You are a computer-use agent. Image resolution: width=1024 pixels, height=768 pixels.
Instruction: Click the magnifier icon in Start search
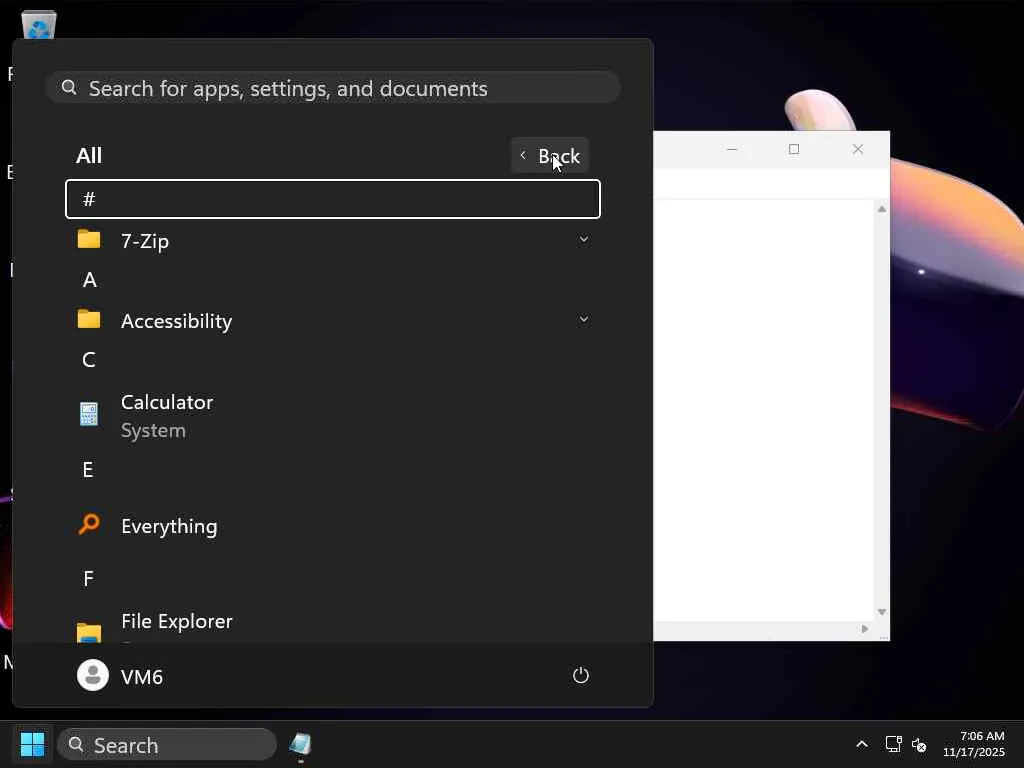[69, 88]
